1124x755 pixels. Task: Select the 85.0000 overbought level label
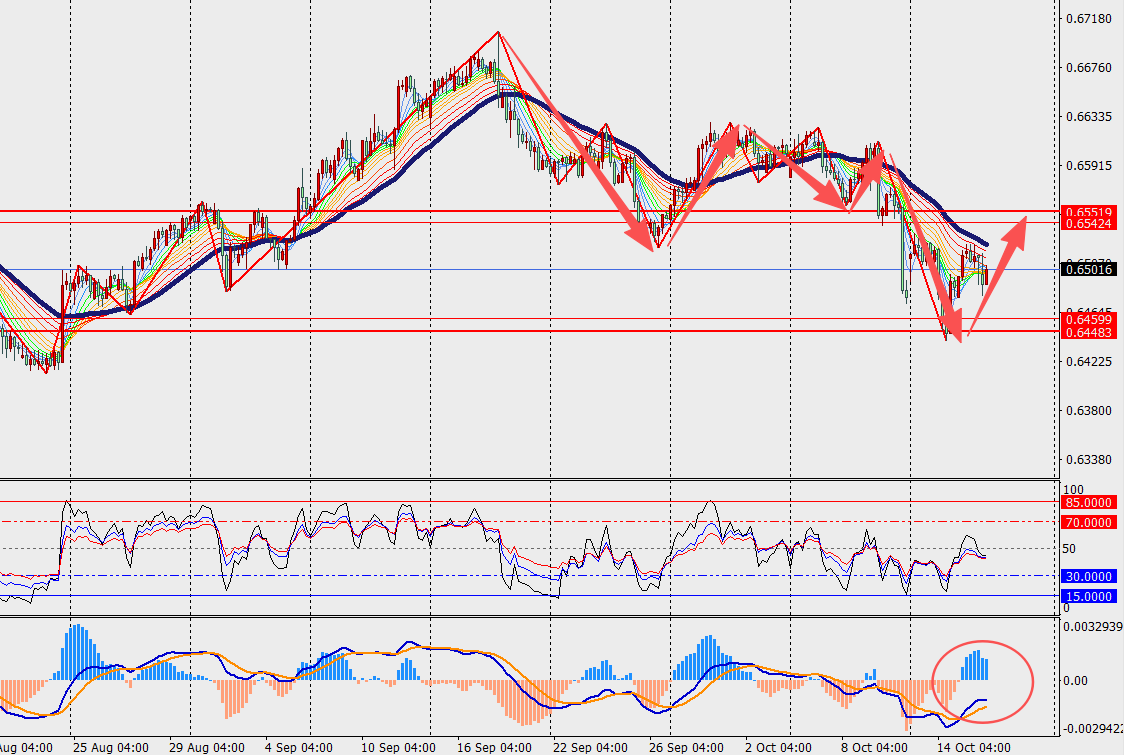coord(1087,503)
